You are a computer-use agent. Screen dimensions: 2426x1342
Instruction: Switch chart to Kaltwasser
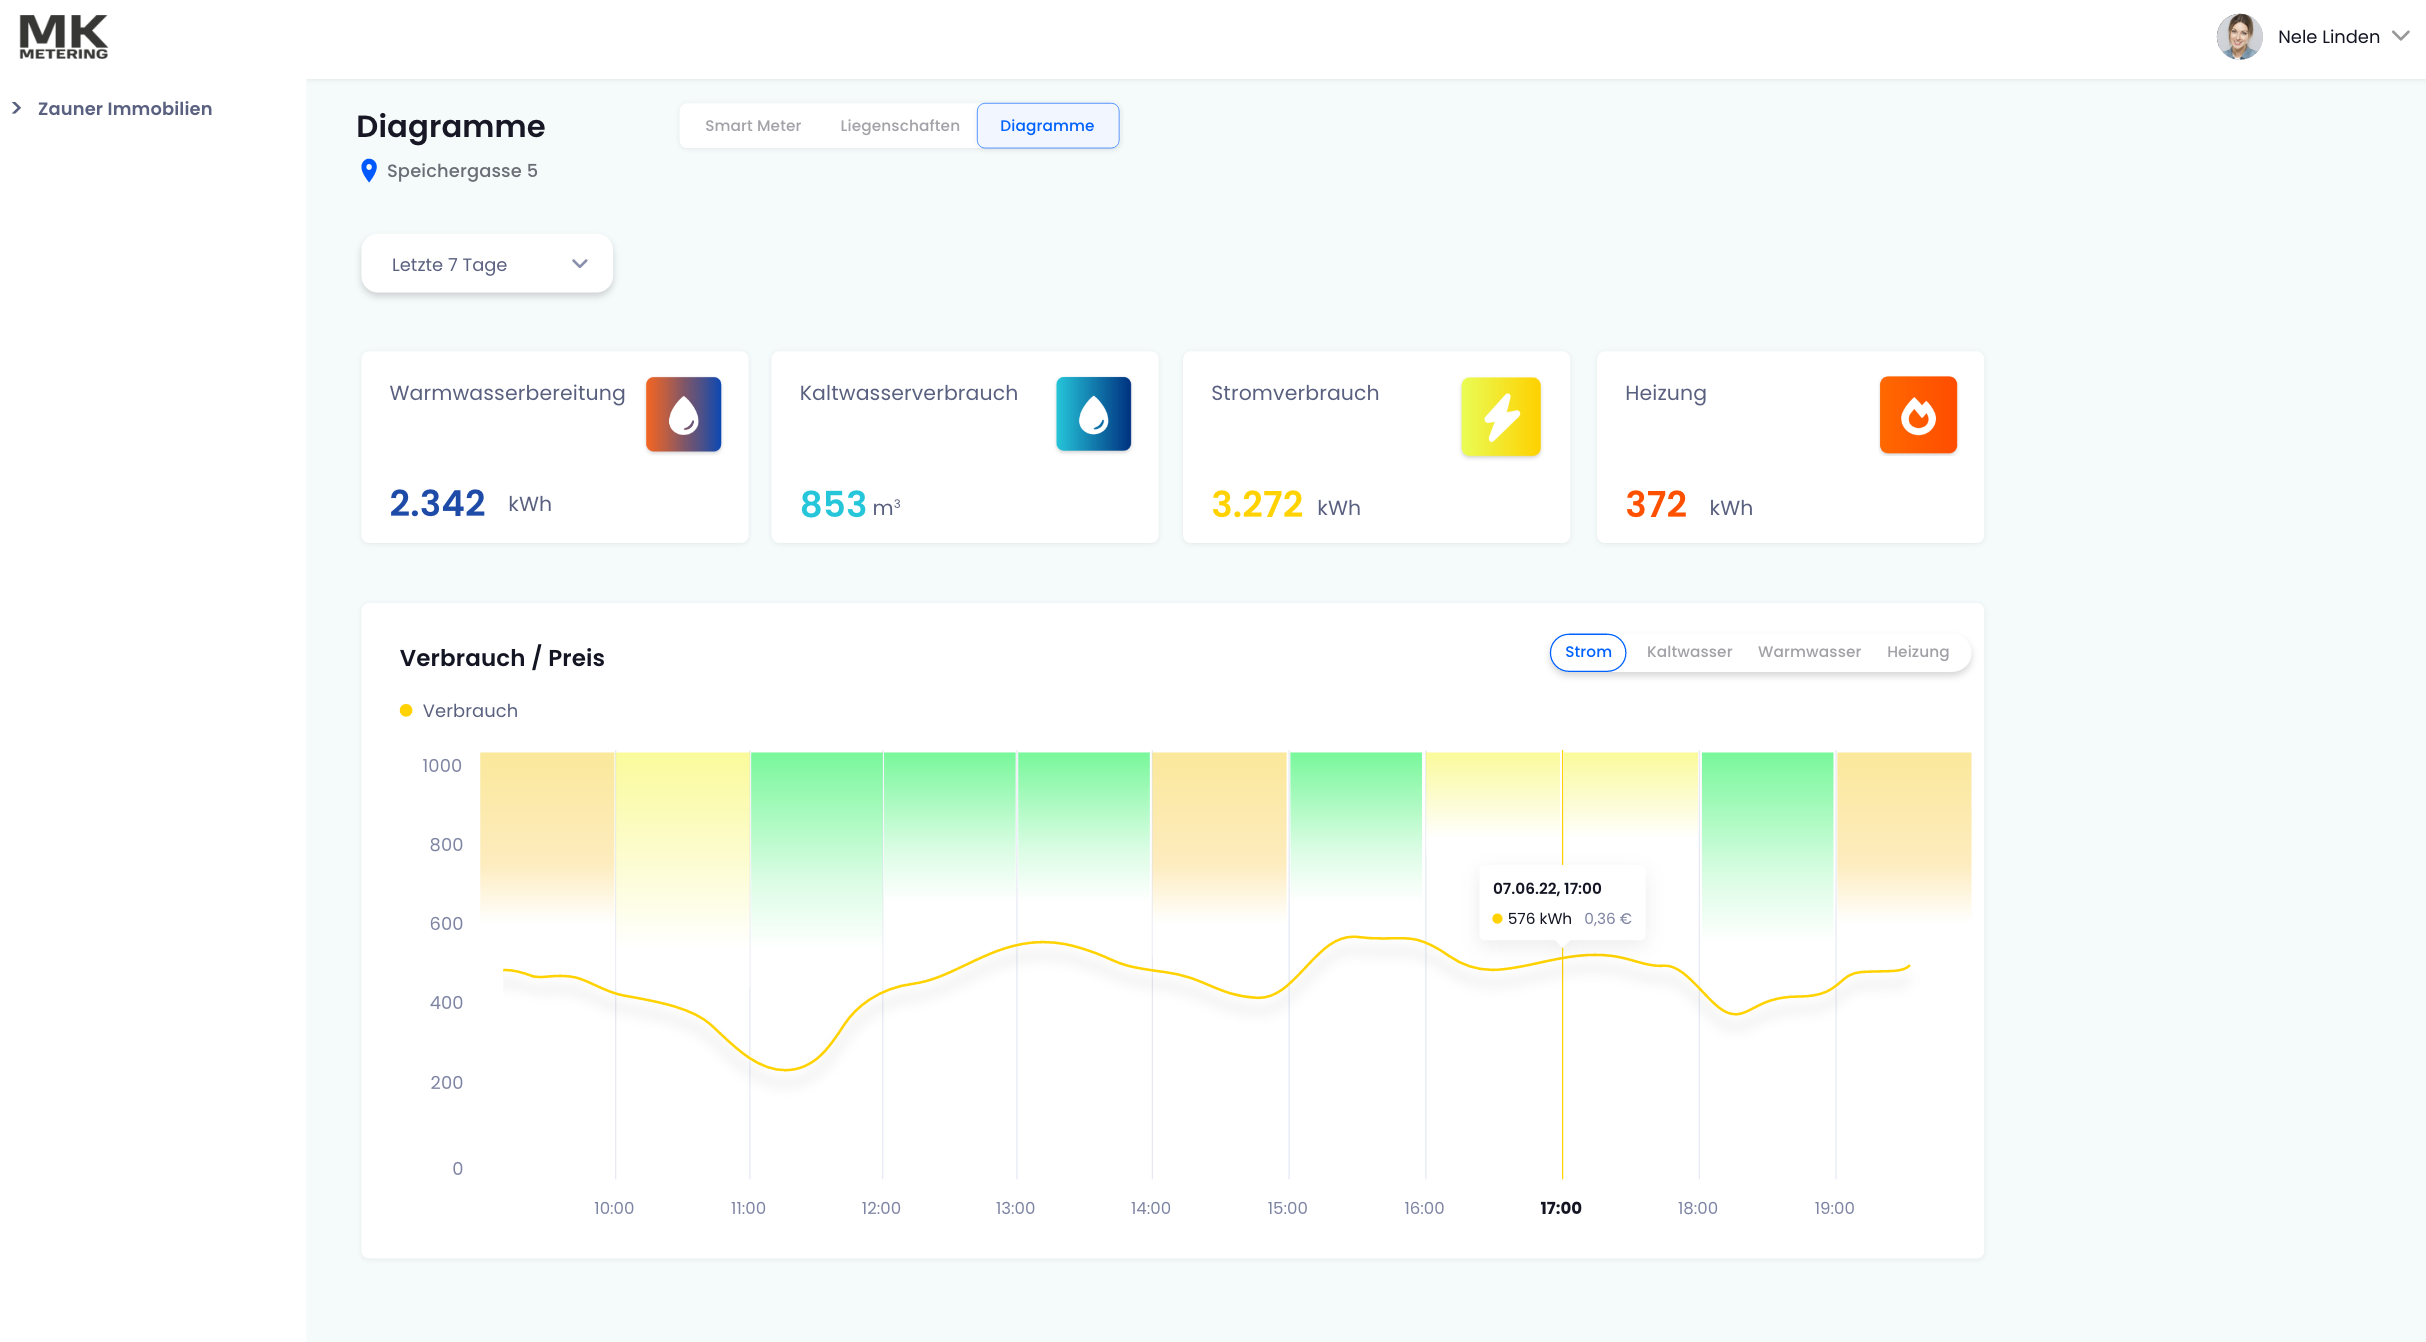(1688, 652)
